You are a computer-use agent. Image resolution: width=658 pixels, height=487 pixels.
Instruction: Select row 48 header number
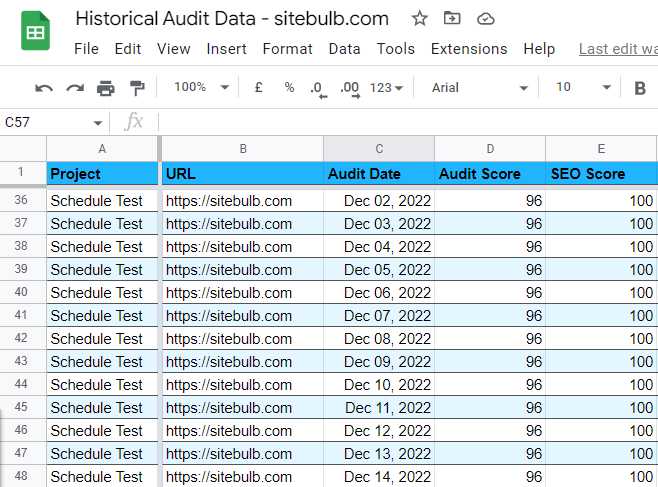tap(21, 476)
